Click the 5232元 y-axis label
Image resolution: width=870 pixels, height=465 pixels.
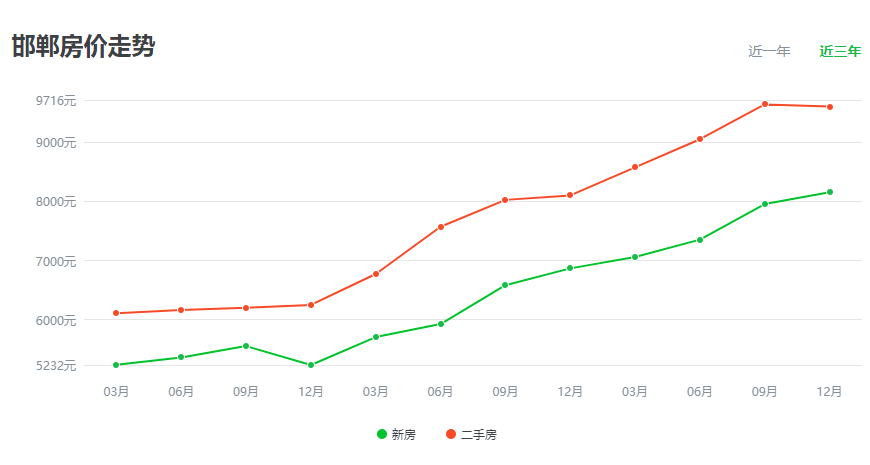coord(56,365)
